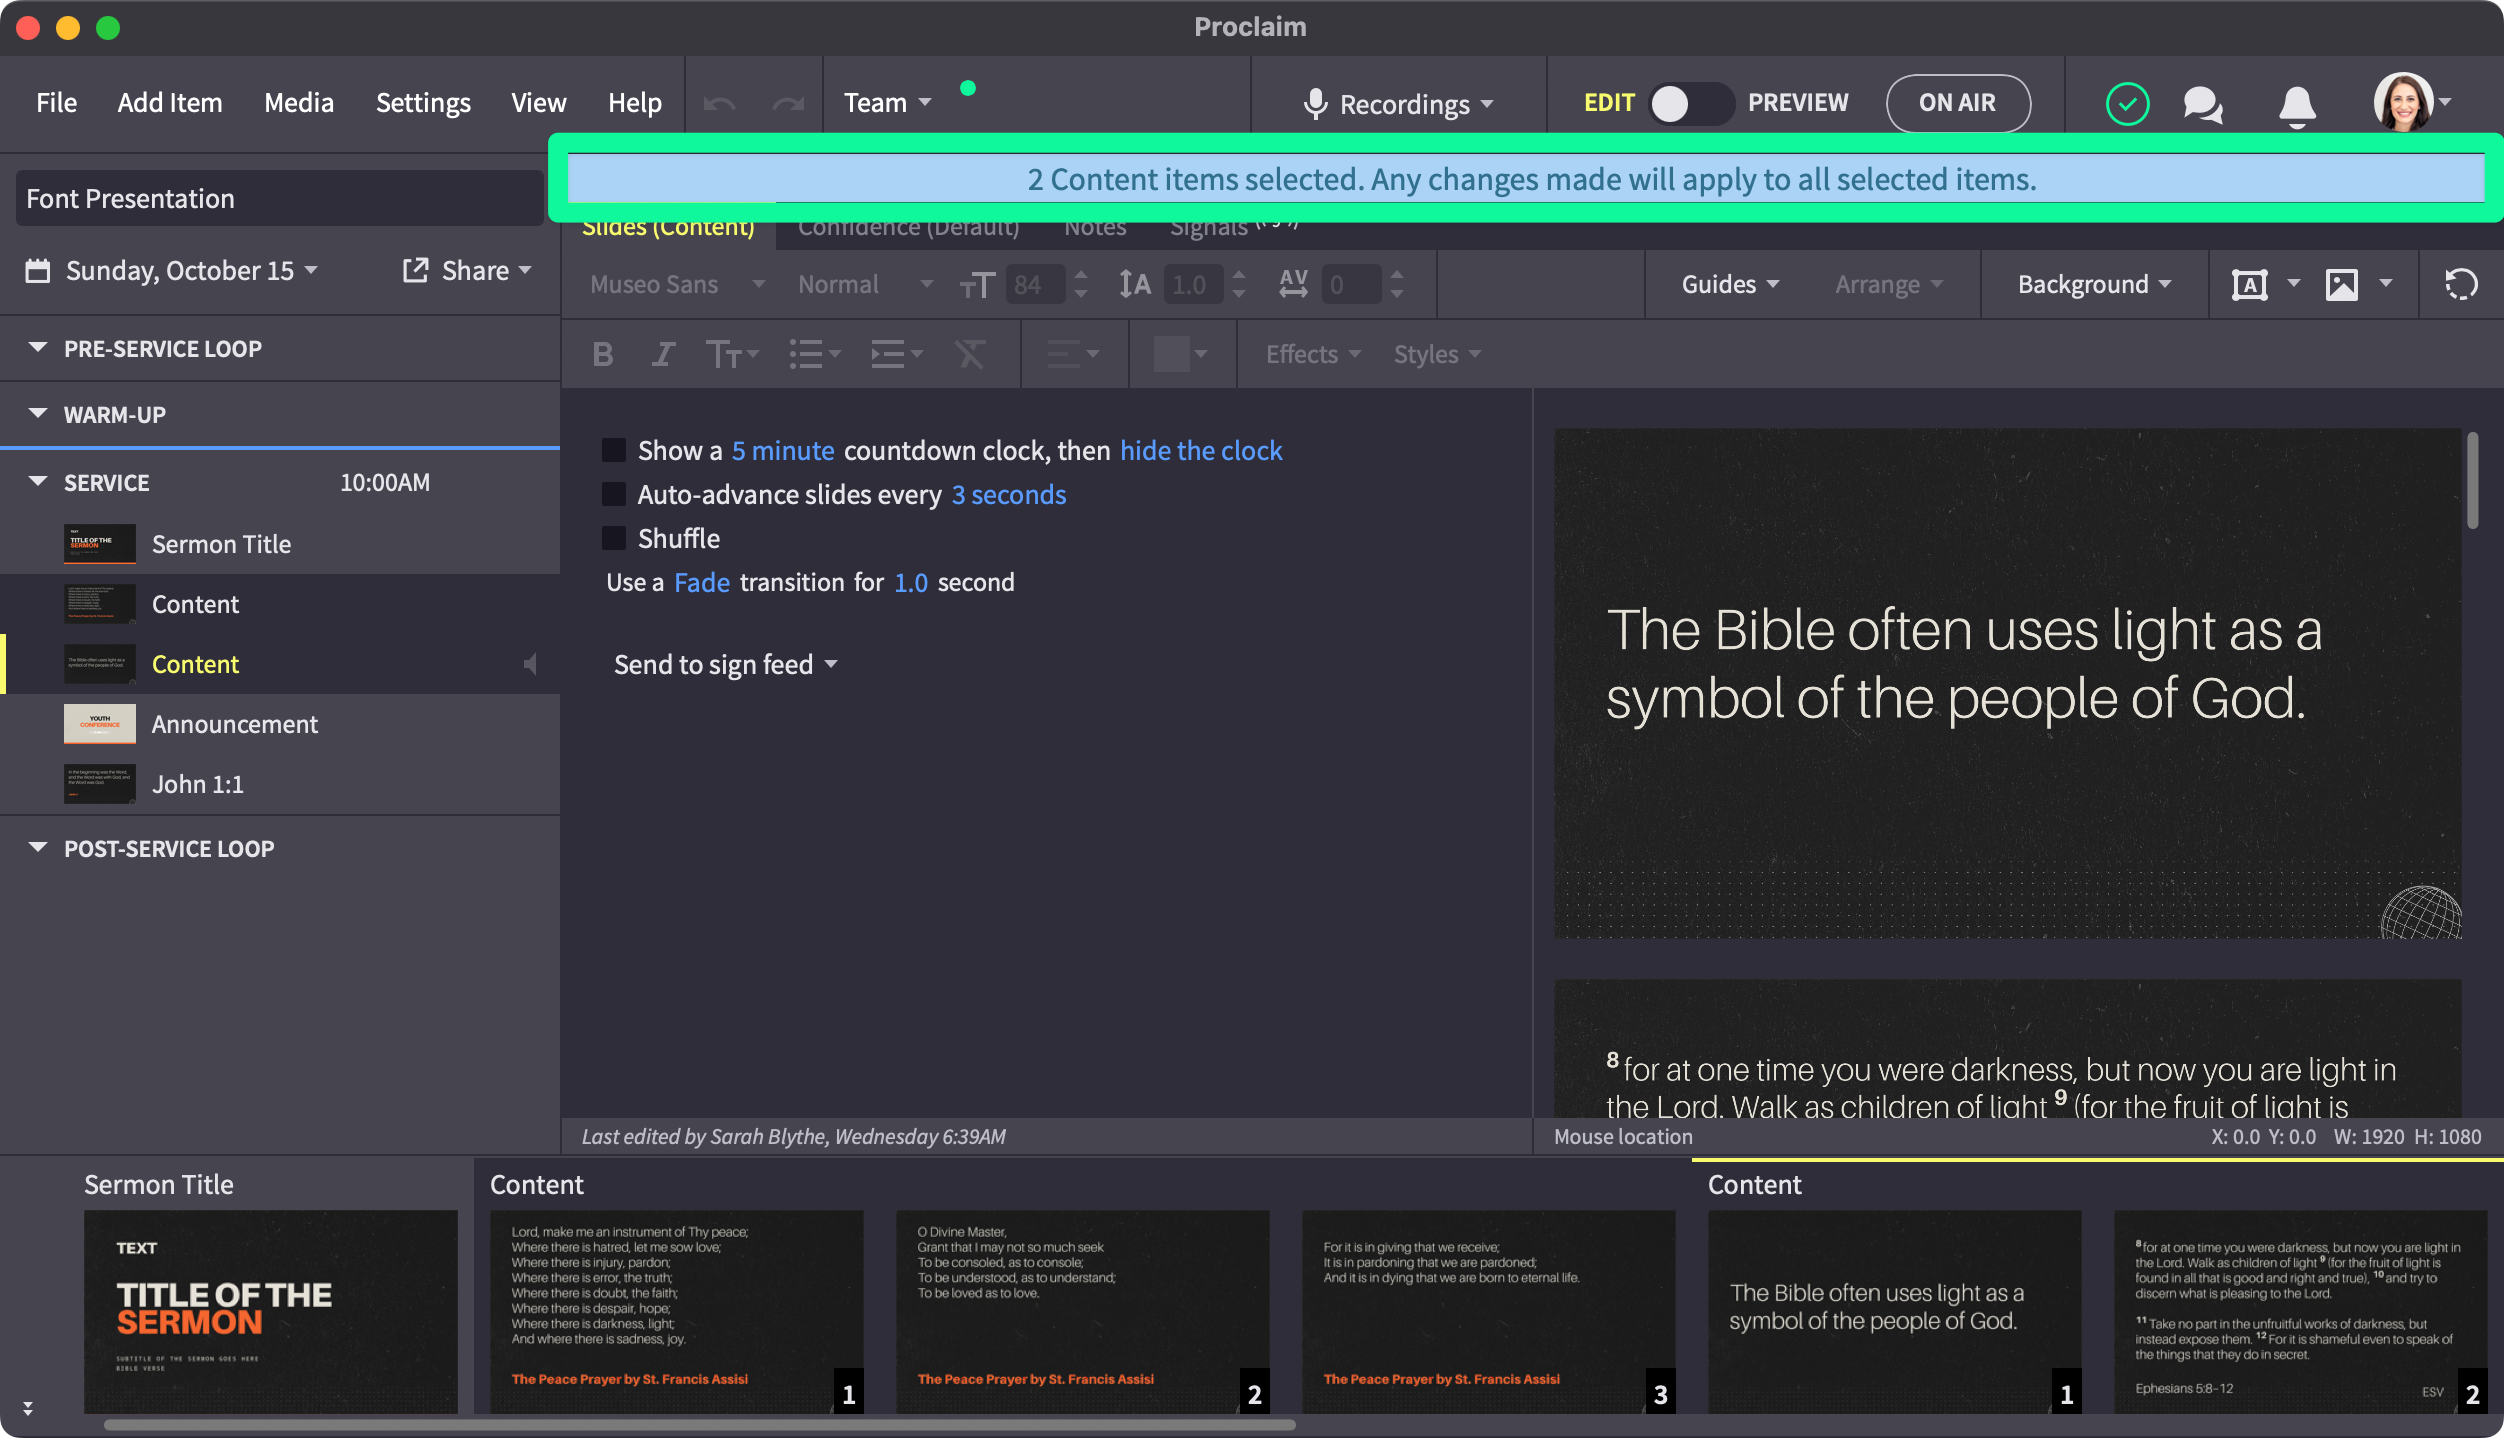Open the Background dropdown
Viewport: 2504px width, 1438px height.
pyautogui.click(x=2093, y=285)
